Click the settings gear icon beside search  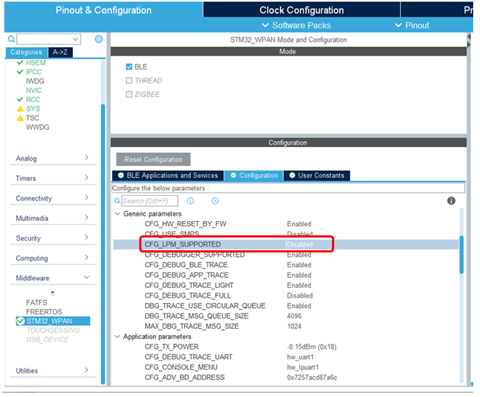click(99, 39)
